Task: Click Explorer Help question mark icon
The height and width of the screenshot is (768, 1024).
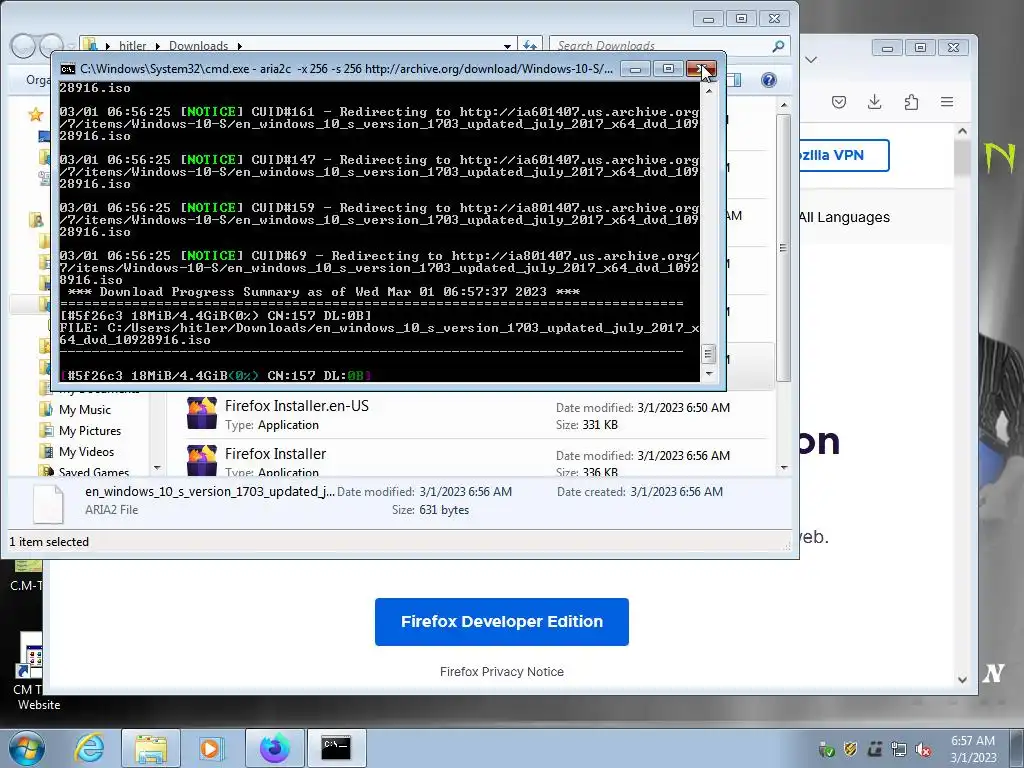Action: click(769, 80)
